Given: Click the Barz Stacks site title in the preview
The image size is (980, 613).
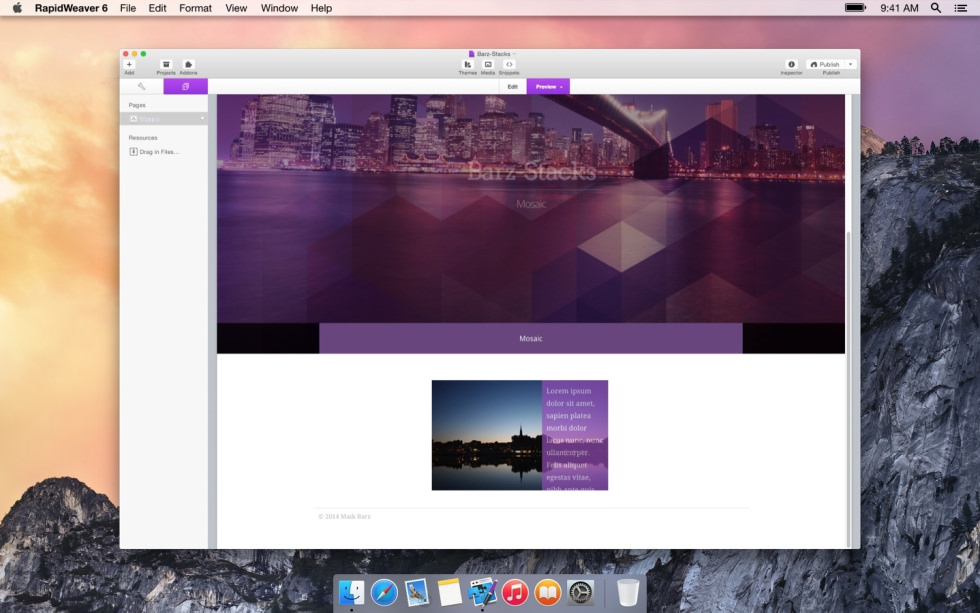Looking at the screenshot, I should (x=531, y=171).
